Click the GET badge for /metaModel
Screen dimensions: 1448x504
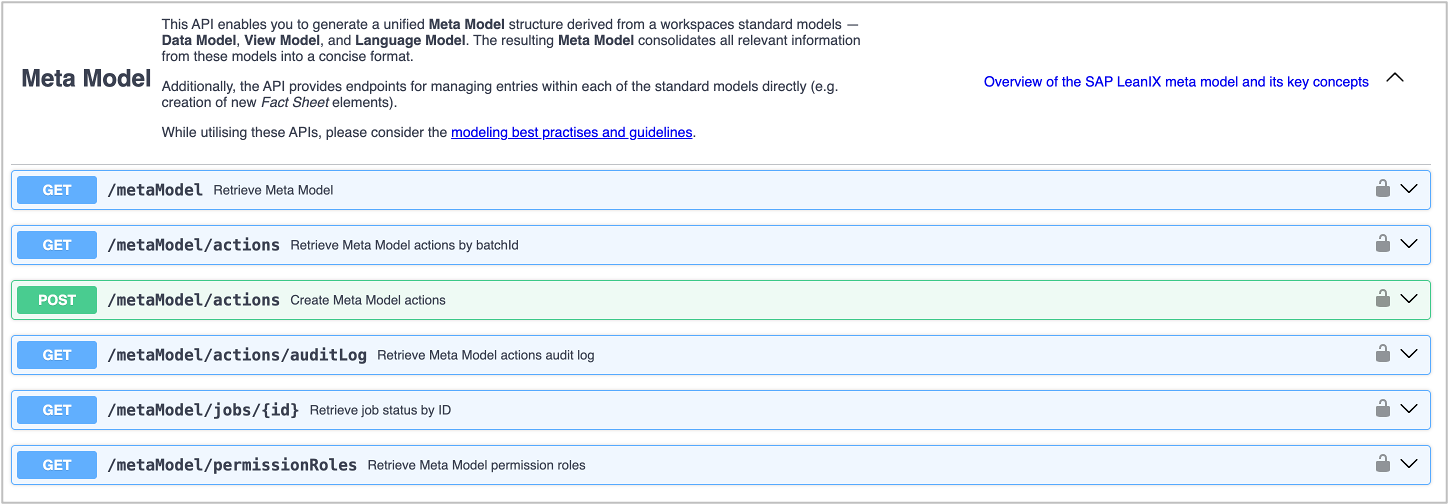(57, 190)
